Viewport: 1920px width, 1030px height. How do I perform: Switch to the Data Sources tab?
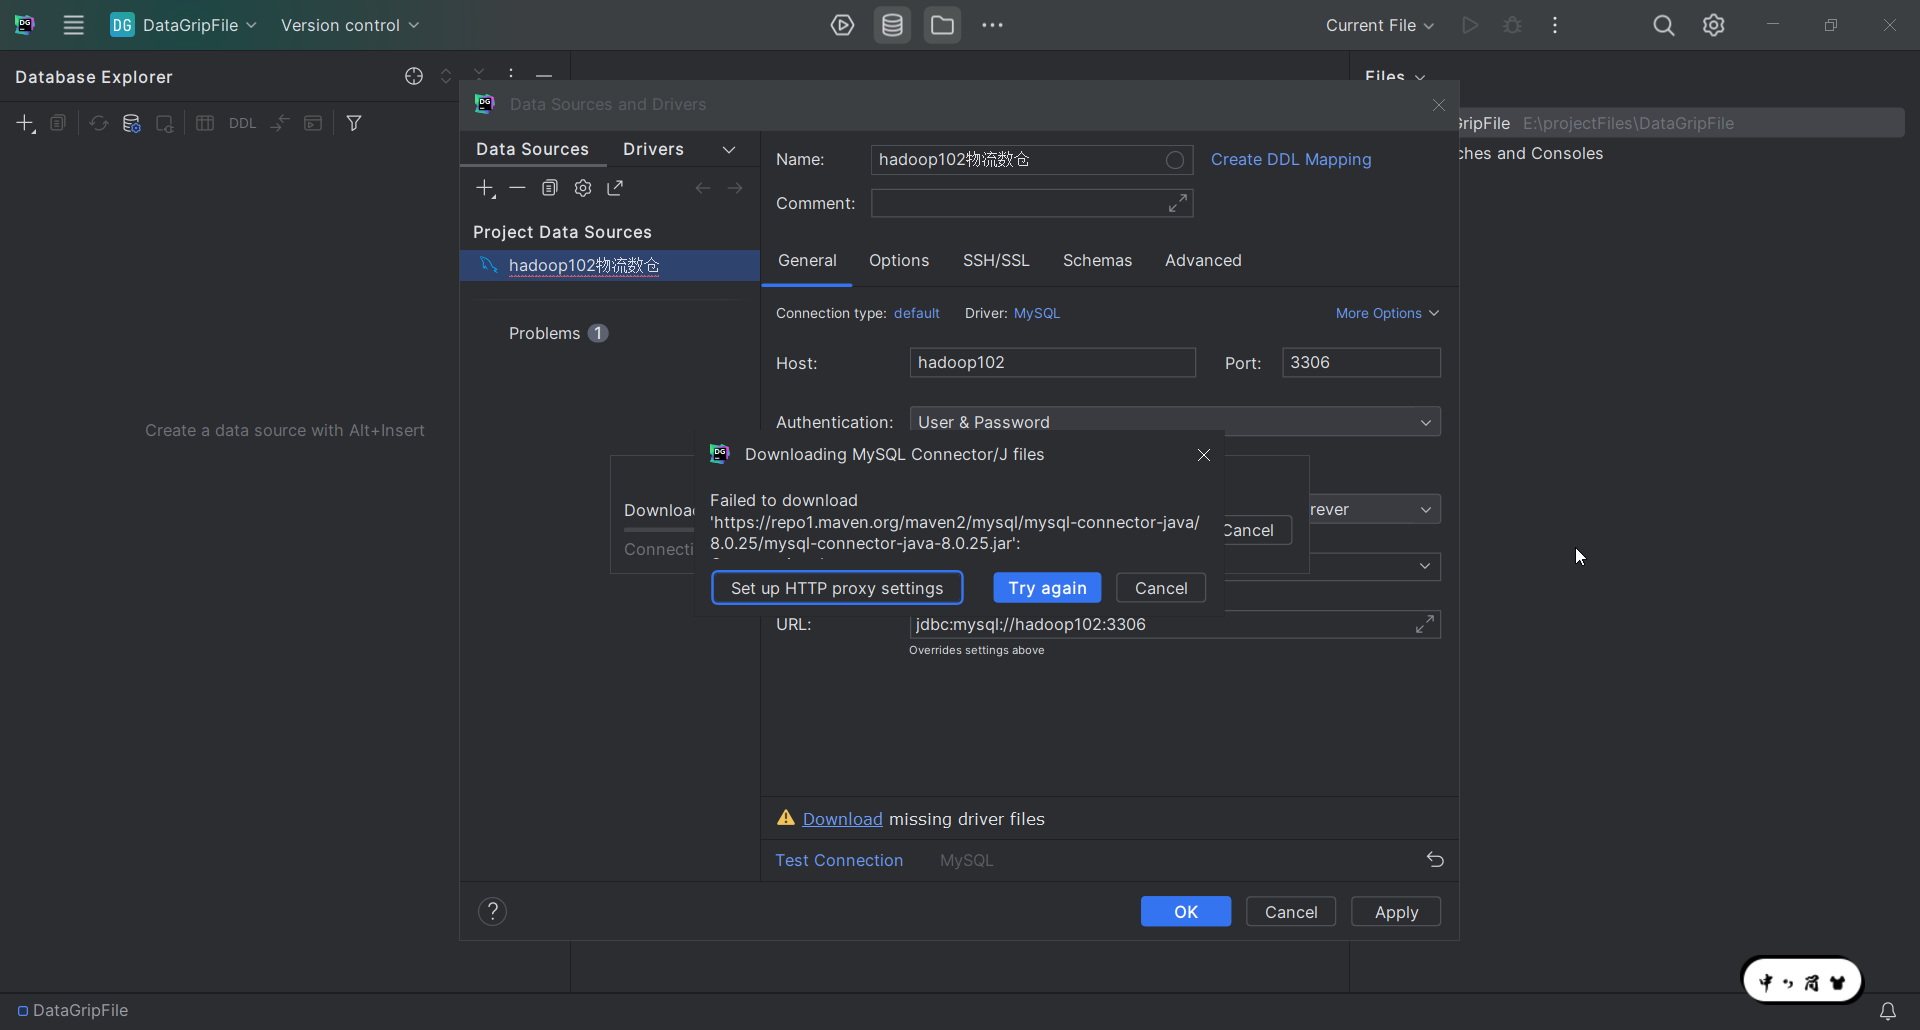532,149
